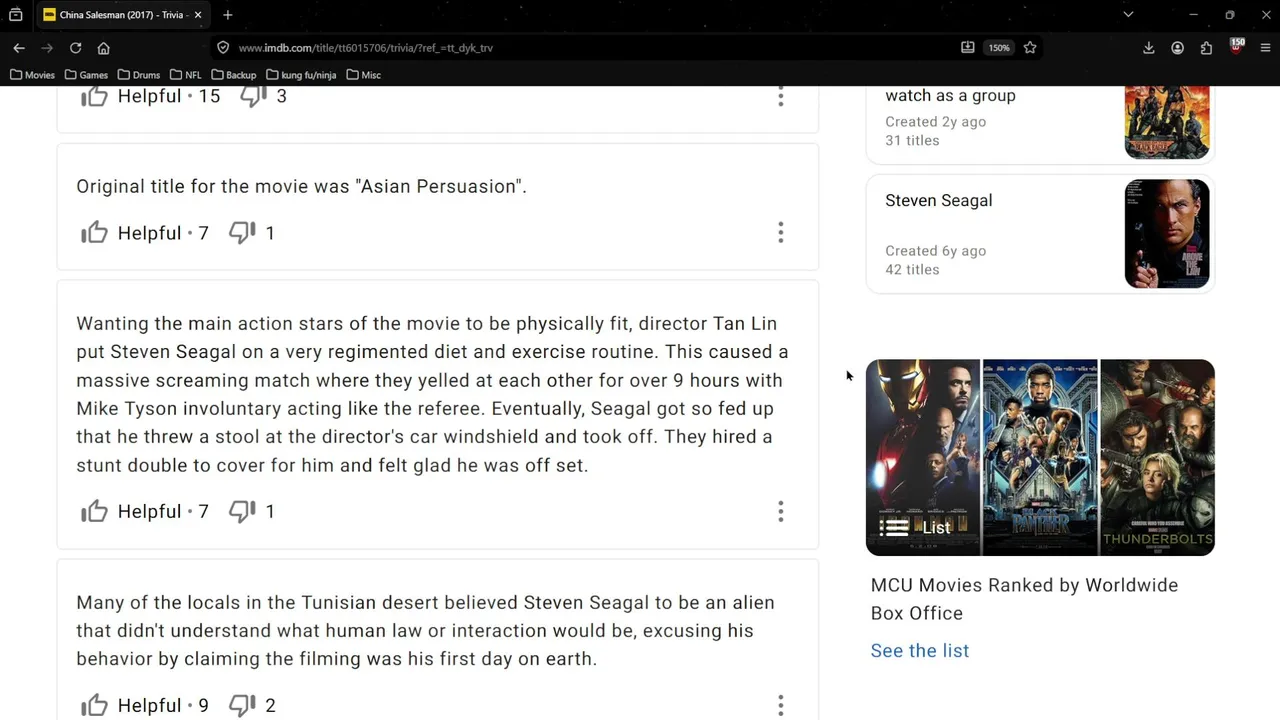Screen dimensions: 1280x720
Task: Click the "31 titles" count text
Action: click(912, 141)
